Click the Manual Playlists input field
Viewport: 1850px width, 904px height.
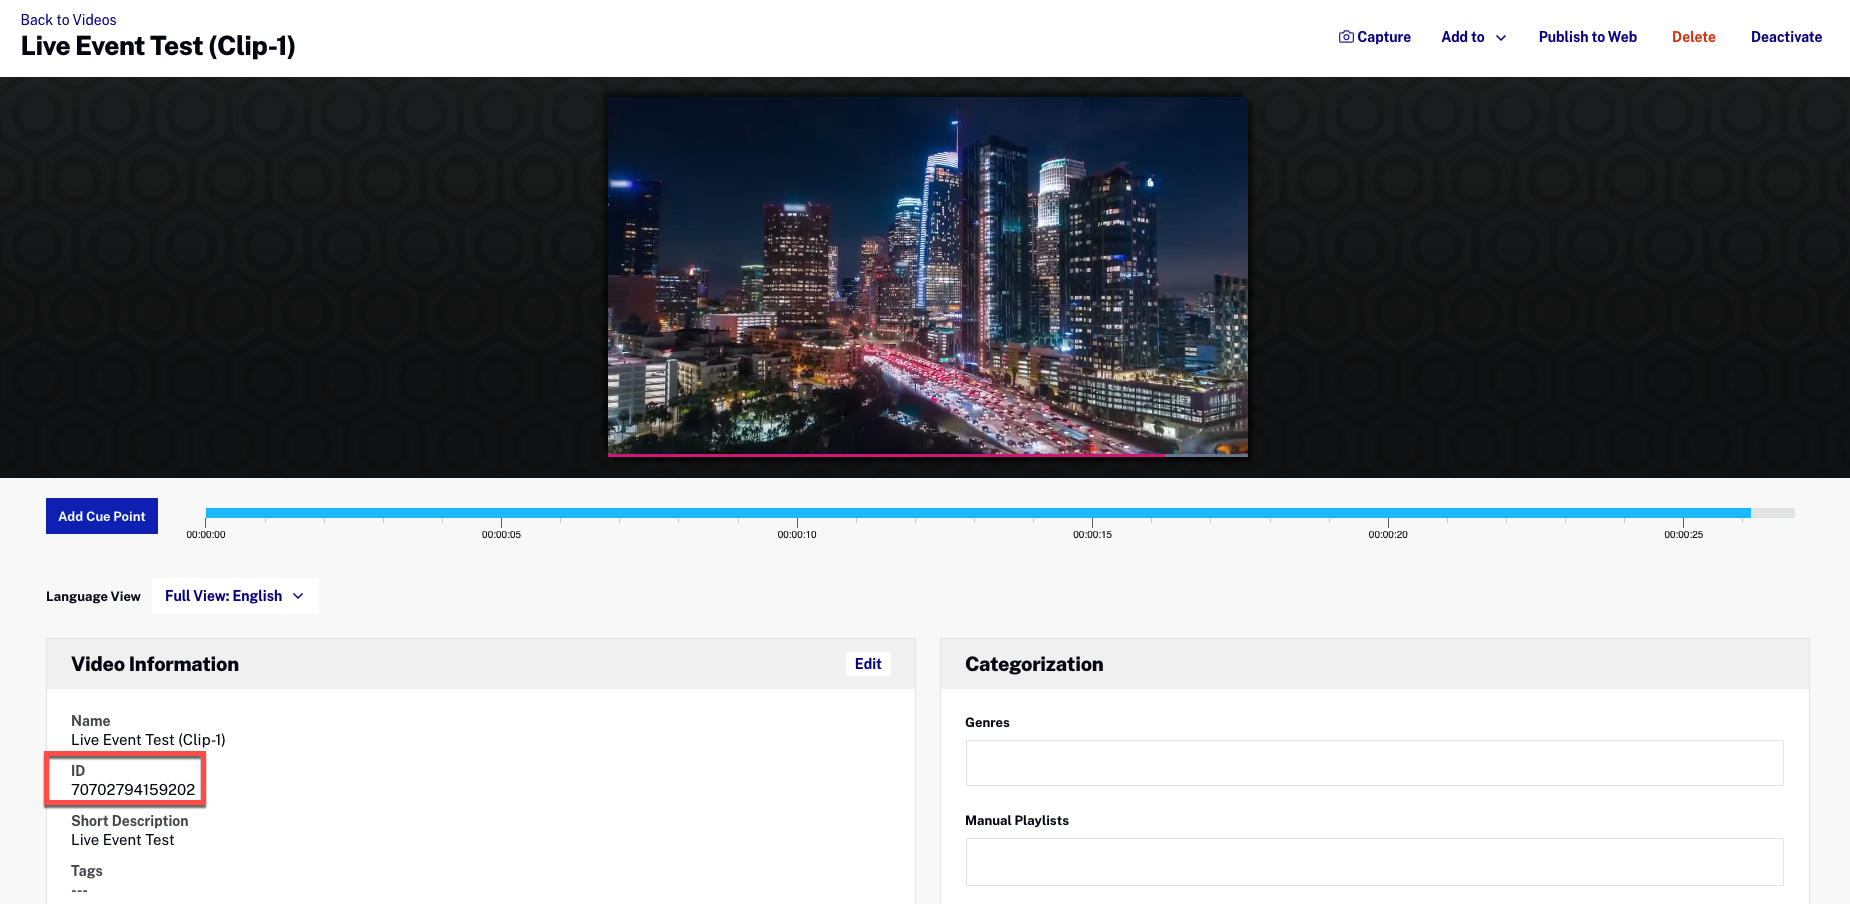[x=1374, y=862]
